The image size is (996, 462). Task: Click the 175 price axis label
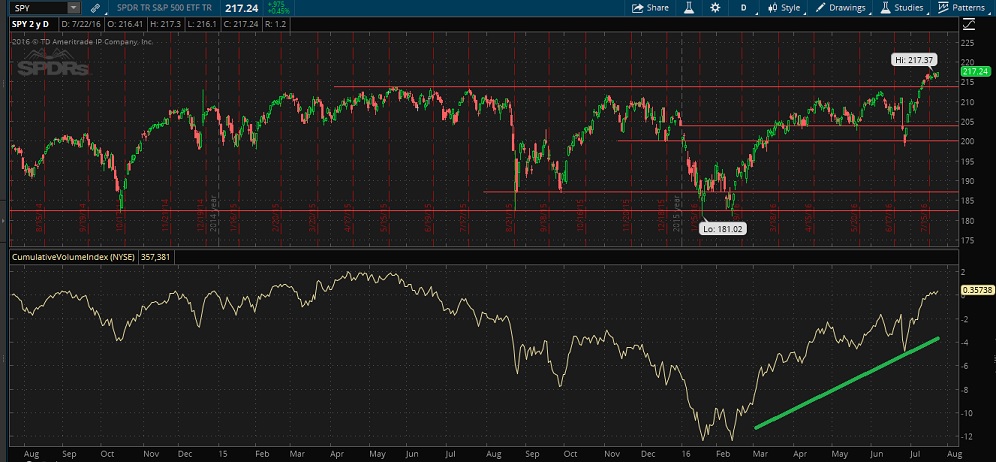point(968,240)
